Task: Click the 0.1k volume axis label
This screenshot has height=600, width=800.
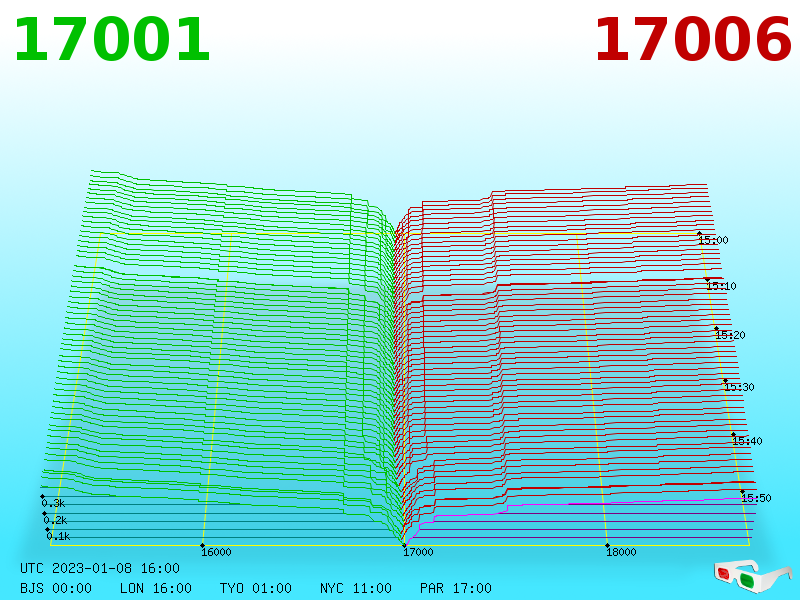Action: click(x=58, y=536)
